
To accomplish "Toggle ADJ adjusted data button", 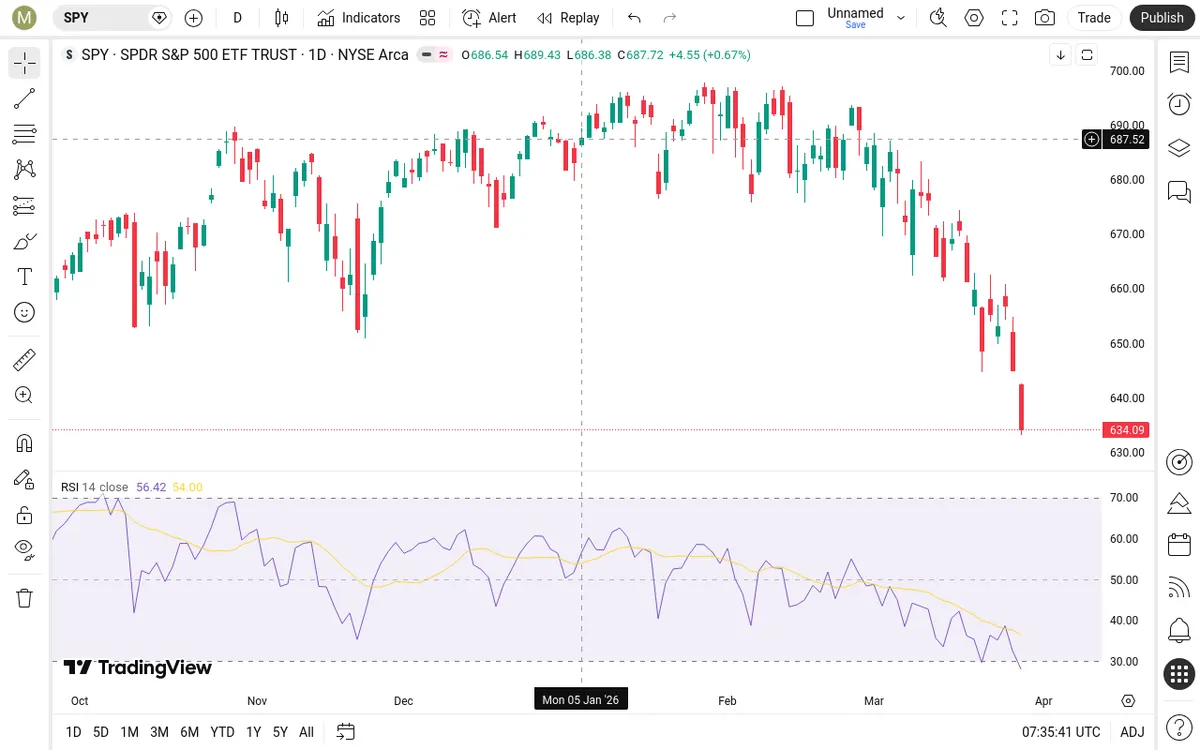I will coord(1132,732).
